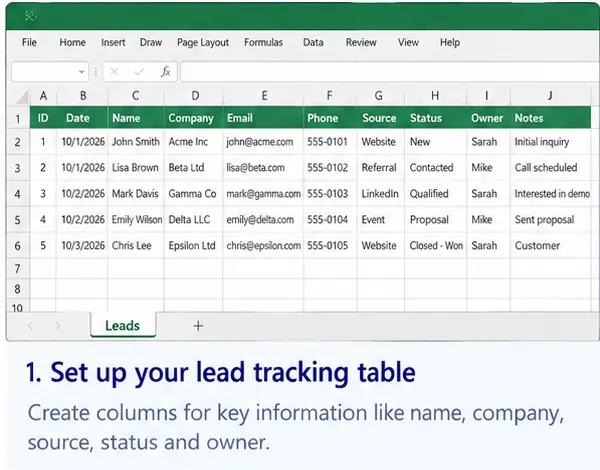The width and height of the screenshot is (600, 470).
Task: Click the Status header cell
Action: point(436,118)
